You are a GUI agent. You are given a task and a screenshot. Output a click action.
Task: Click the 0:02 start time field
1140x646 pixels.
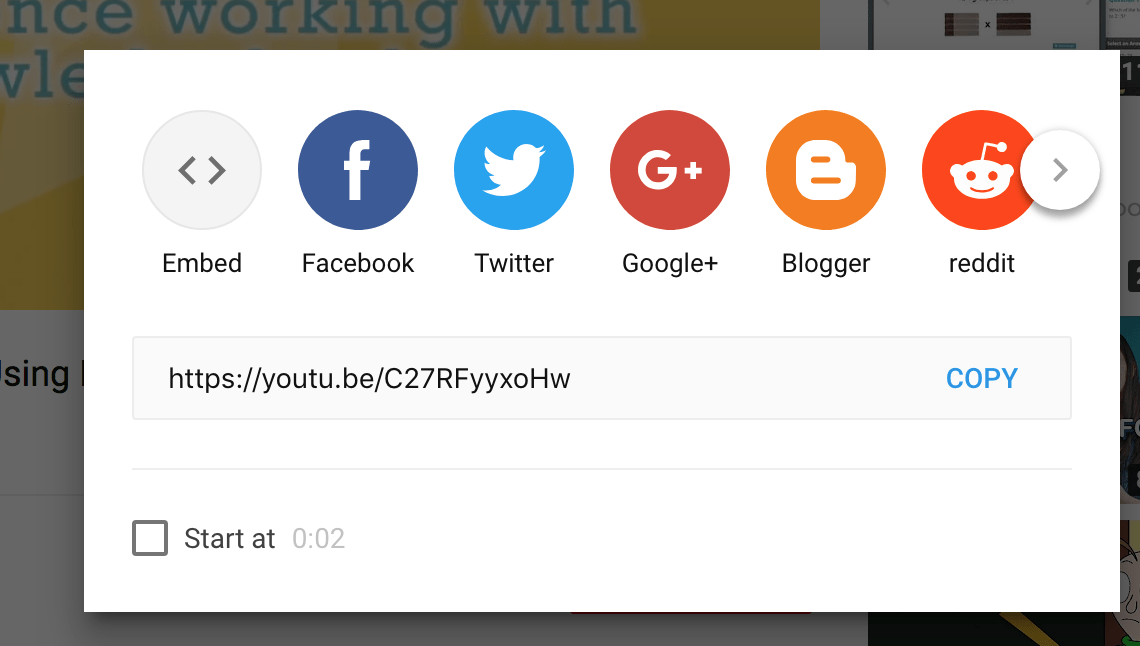pyautogui.click(x=318, y=538)
